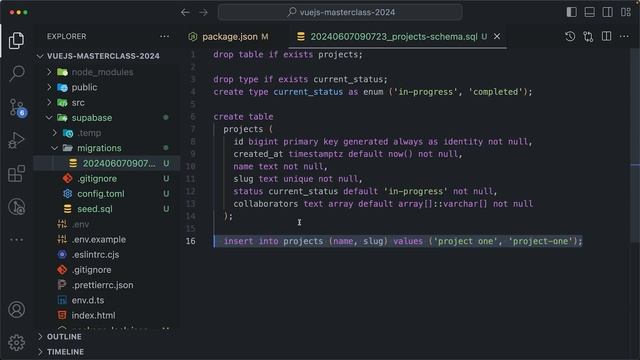Click the EXPLORER panel title
The width and height of the screenshot is (640, 360).
[67, 36]
